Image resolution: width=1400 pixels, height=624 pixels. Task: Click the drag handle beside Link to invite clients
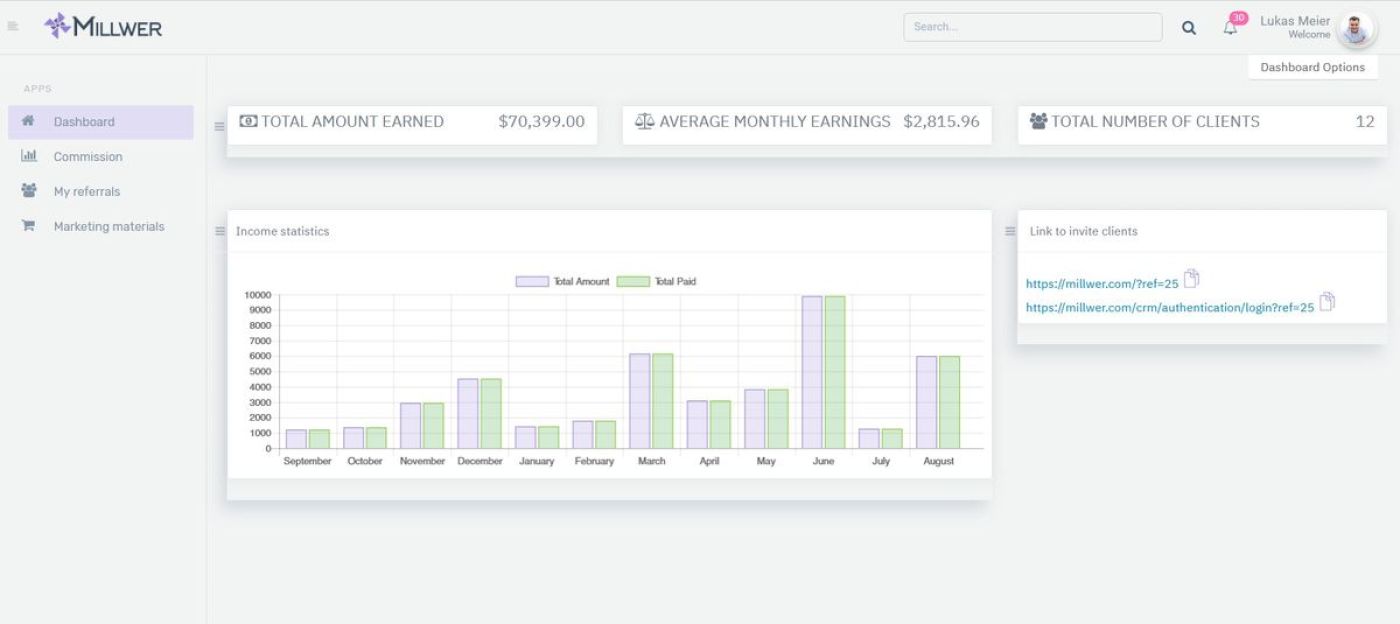tap(1010, 231)
